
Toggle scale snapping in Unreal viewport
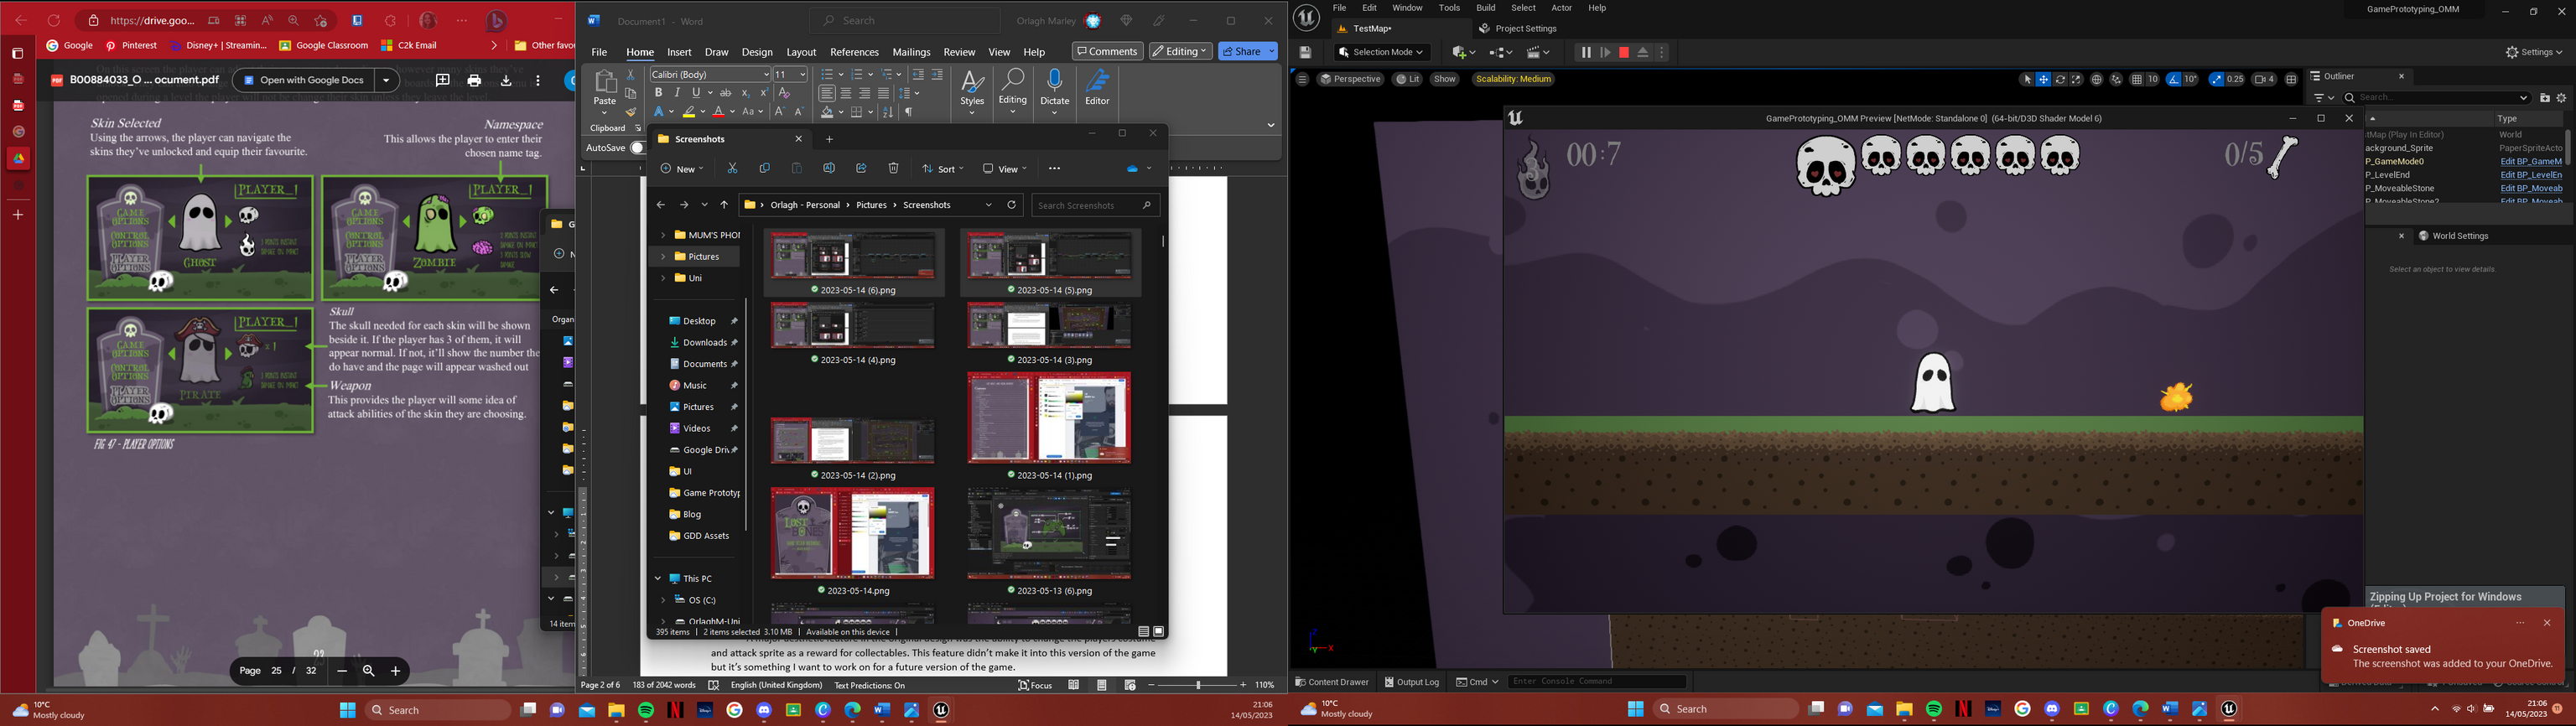pyautogui.click(x=2216, y=79)
